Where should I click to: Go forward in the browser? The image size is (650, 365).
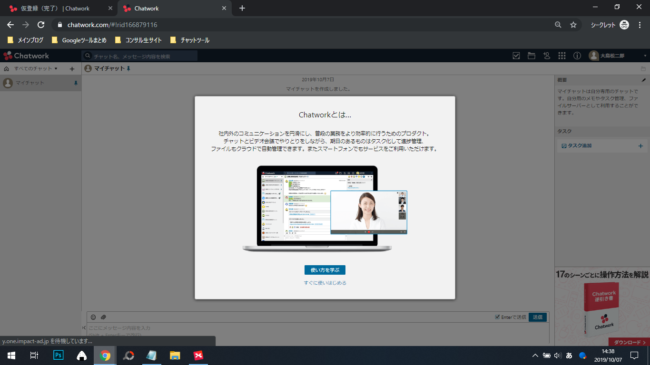click(26, 25)
